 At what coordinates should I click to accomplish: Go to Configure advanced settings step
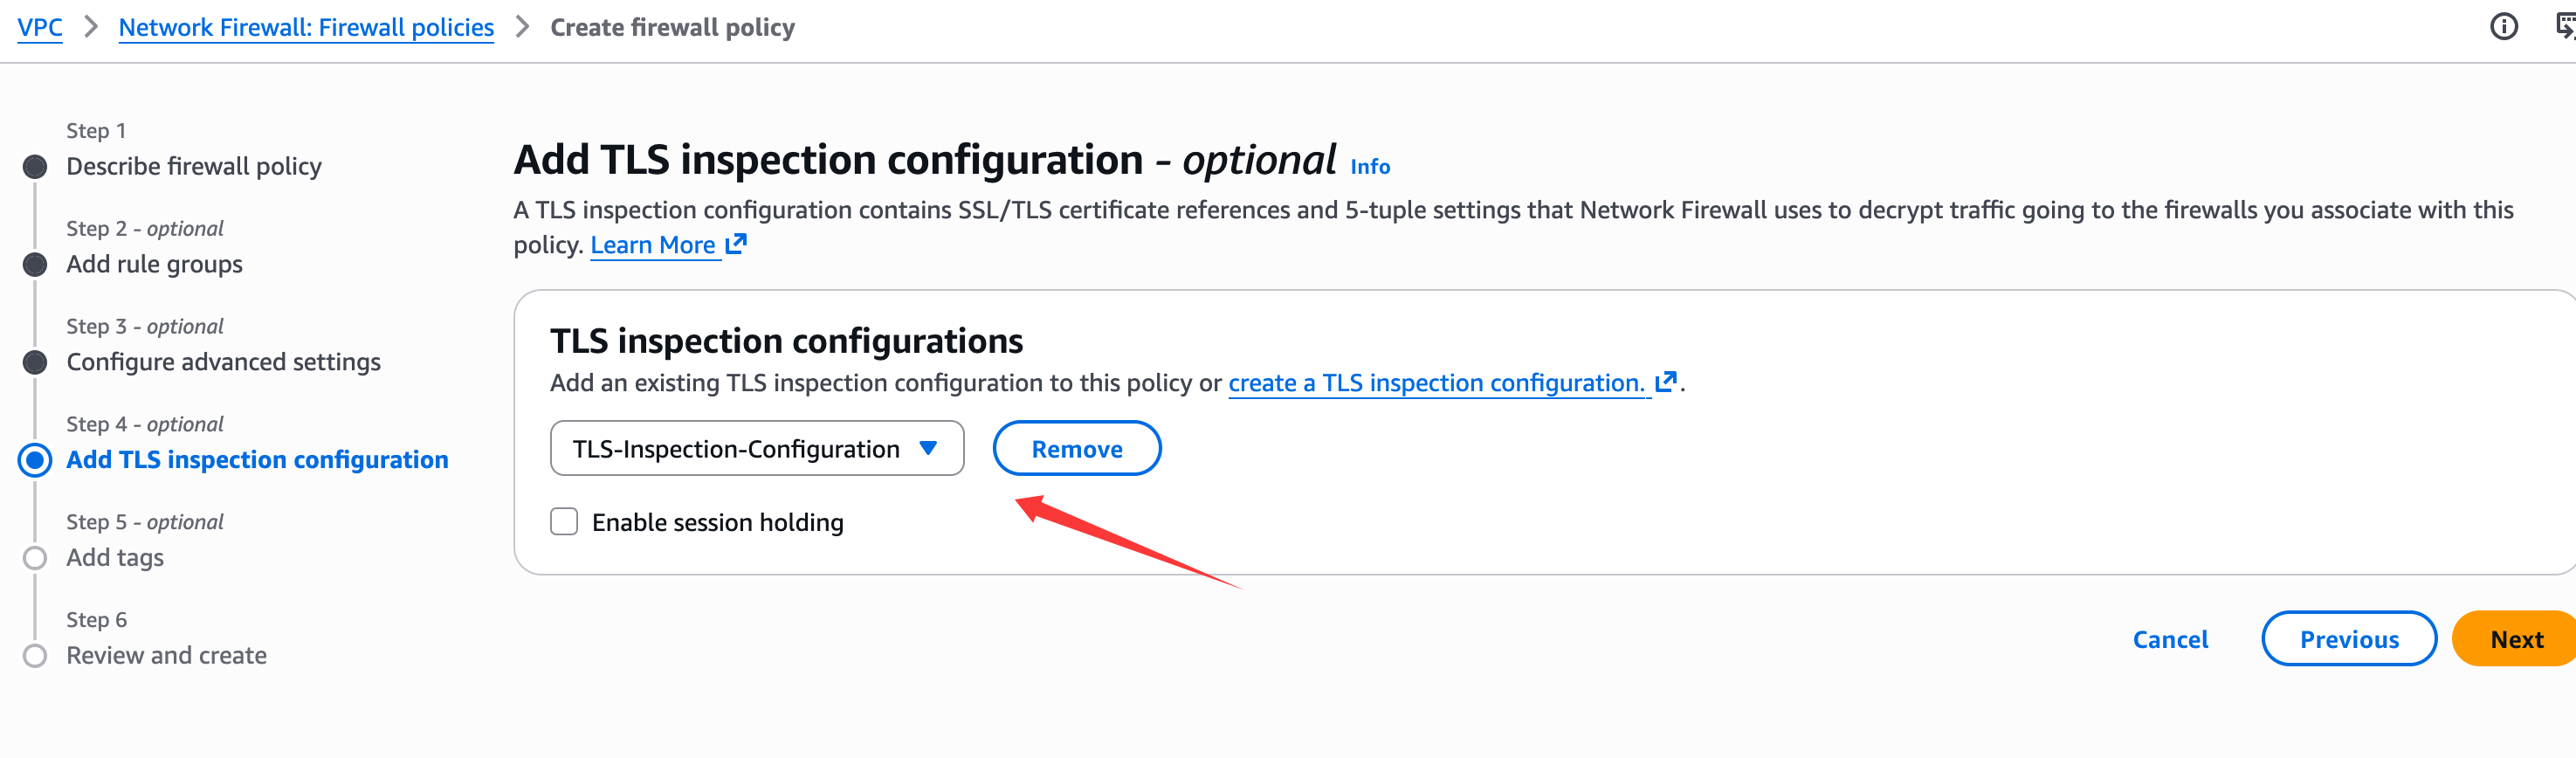pyautogui.click(x=223, y=362)
